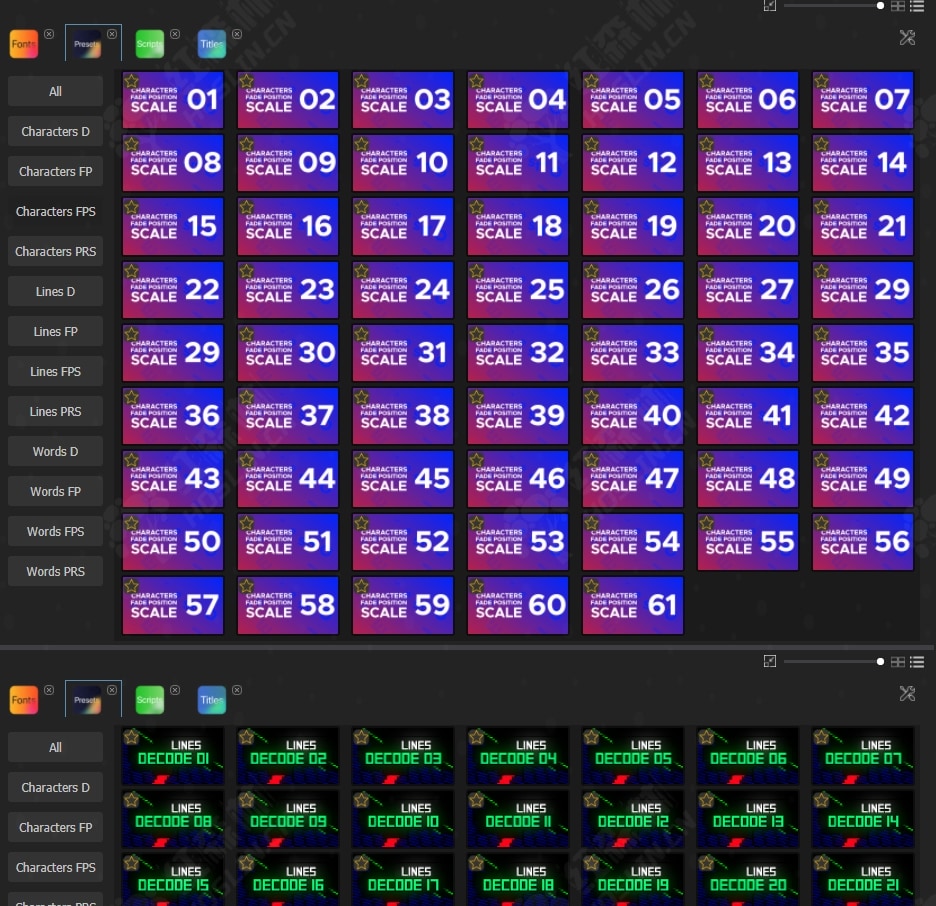Click fit-to-panel icon beside lower size slider

coord(770,661)
